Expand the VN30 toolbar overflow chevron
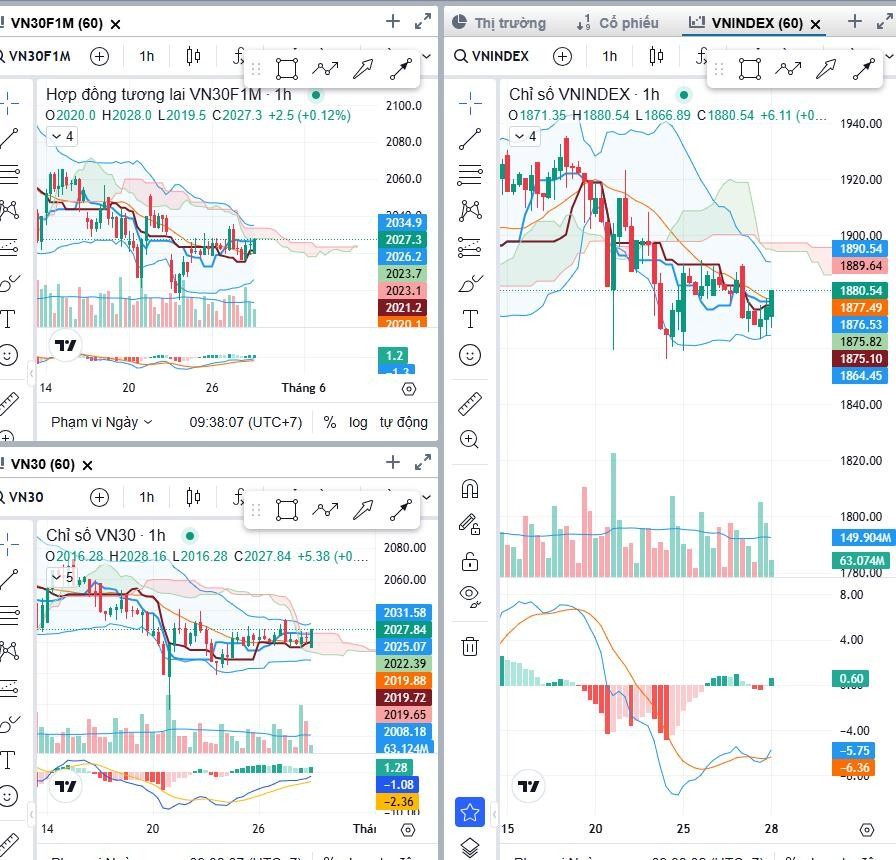 [426, 497]
